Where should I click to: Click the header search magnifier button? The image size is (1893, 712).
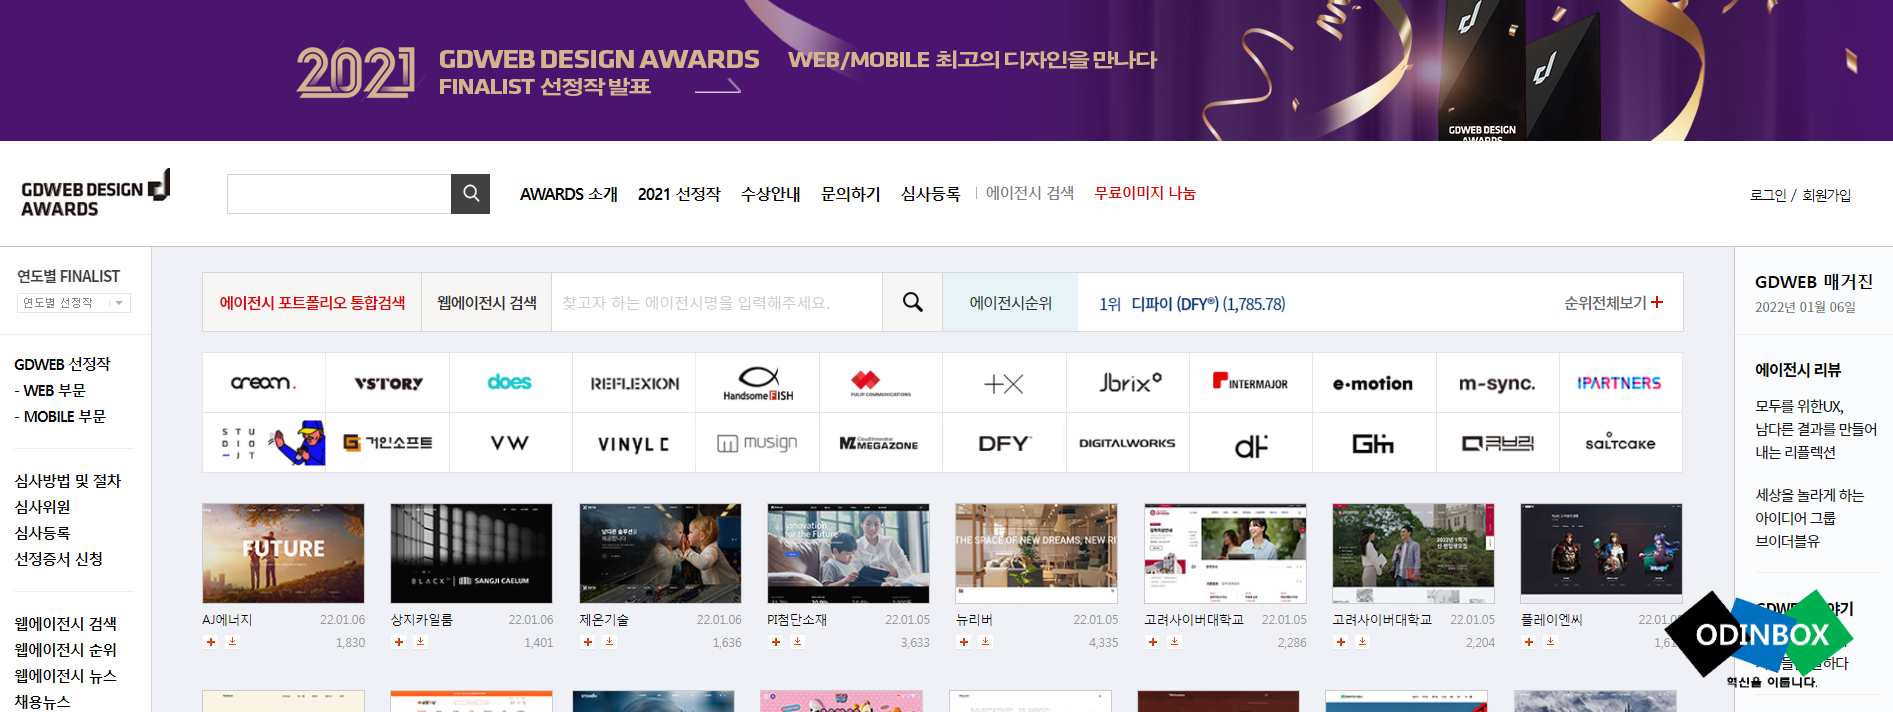470,194
